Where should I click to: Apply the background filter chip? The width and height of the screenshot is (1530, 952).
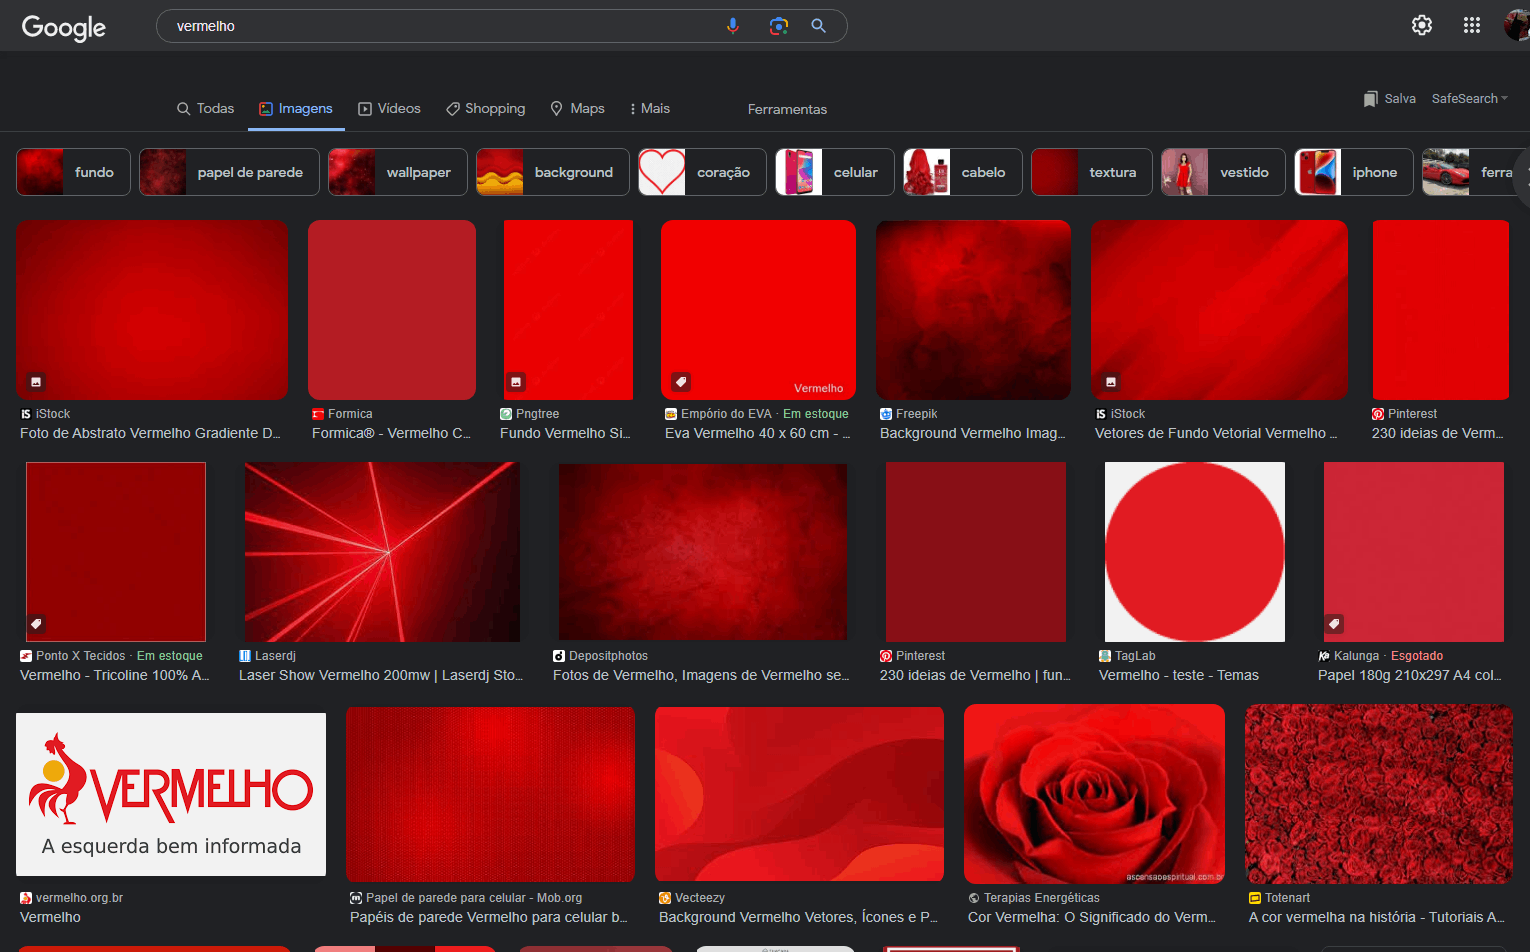[x=553, y=172]
